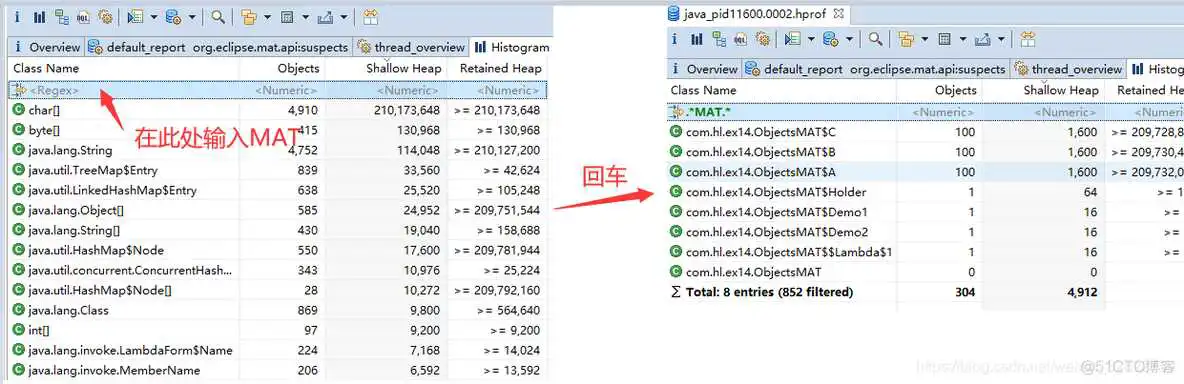Switch to Overview tab in left window
This screenshot has width=1184, height=384.
click(x=47, y=47)
